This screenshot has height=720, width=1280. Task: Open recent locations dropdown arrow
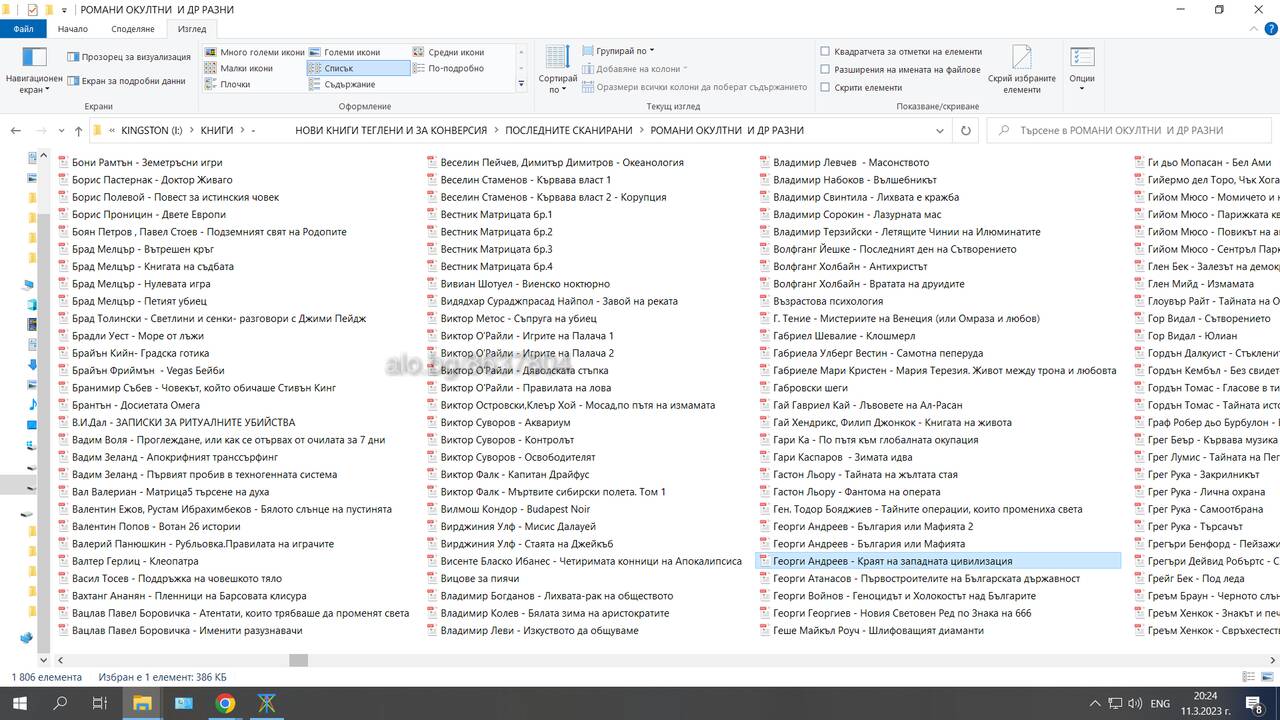[60, 131]
